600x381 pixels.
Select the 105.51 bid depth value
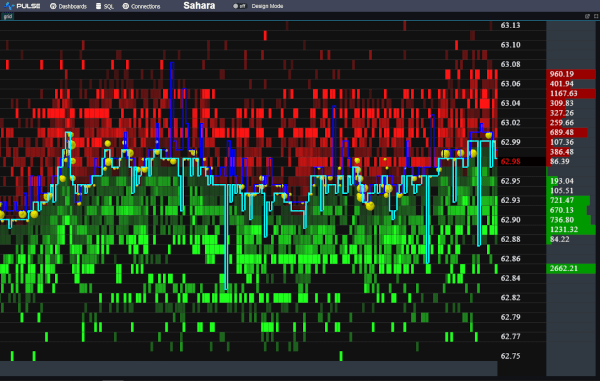tap(562, 190)
